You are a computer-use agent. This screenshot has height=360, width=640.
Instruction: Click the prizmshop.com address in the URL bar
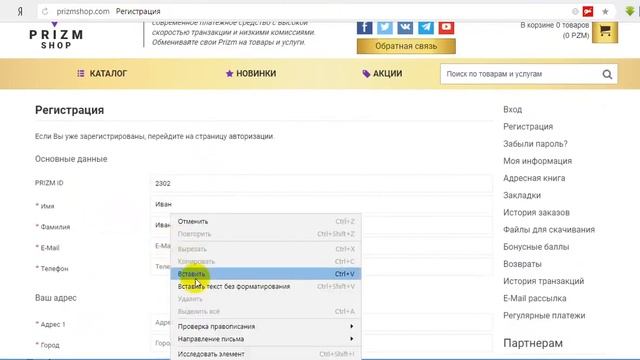click(x=83, y=11)
